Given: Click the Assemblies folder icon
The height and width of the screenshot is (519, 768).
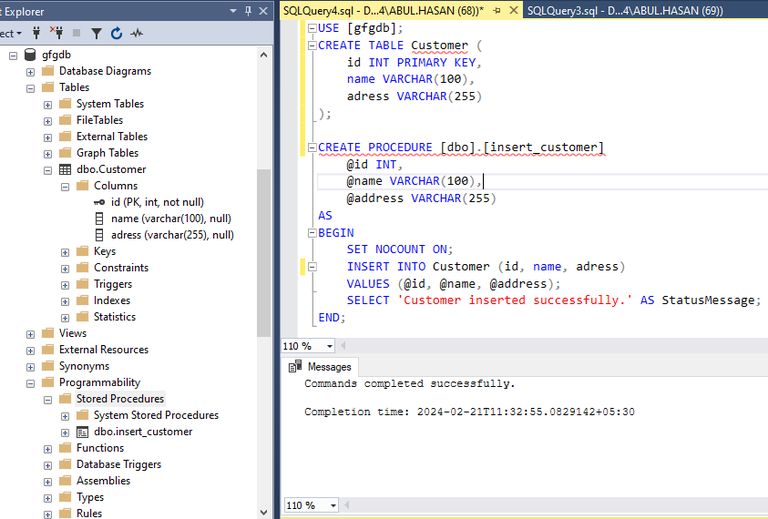Looking at the screenshot, I should click(65, 480).
